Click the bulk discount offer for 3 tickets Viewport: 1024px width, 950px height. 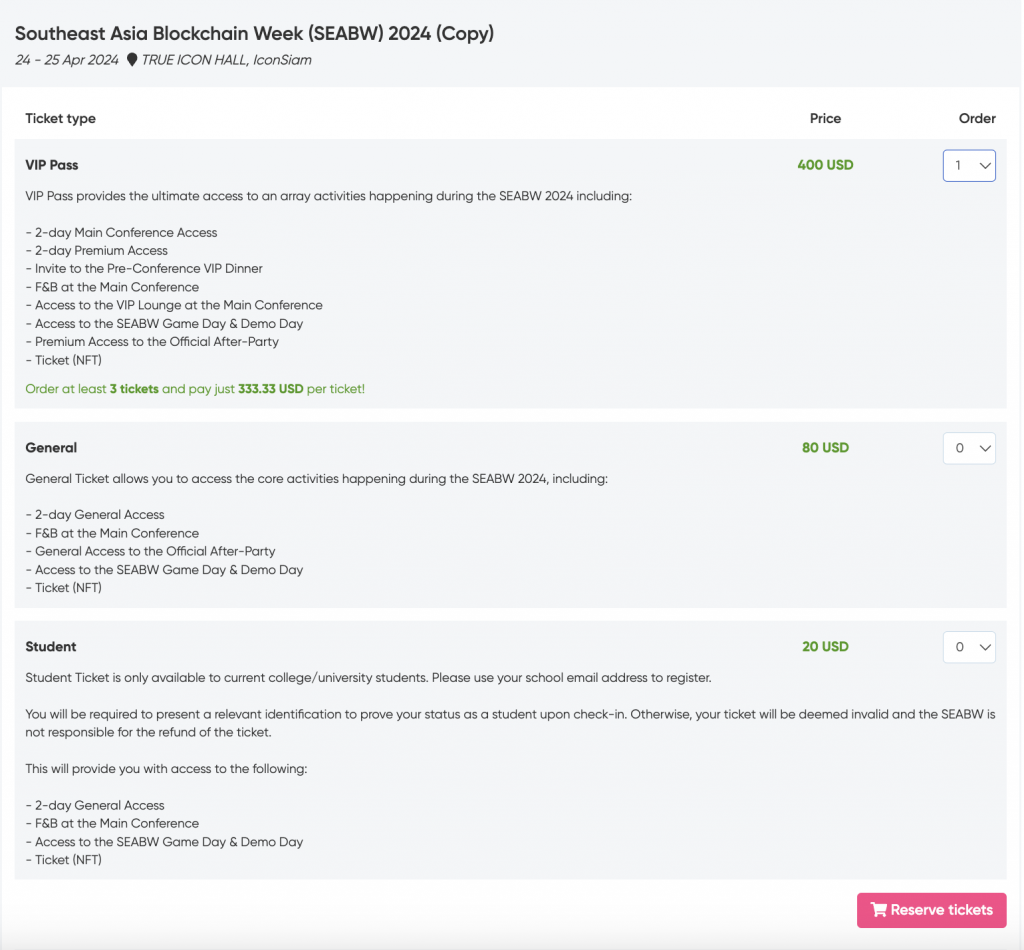click(x=195, y=389)
